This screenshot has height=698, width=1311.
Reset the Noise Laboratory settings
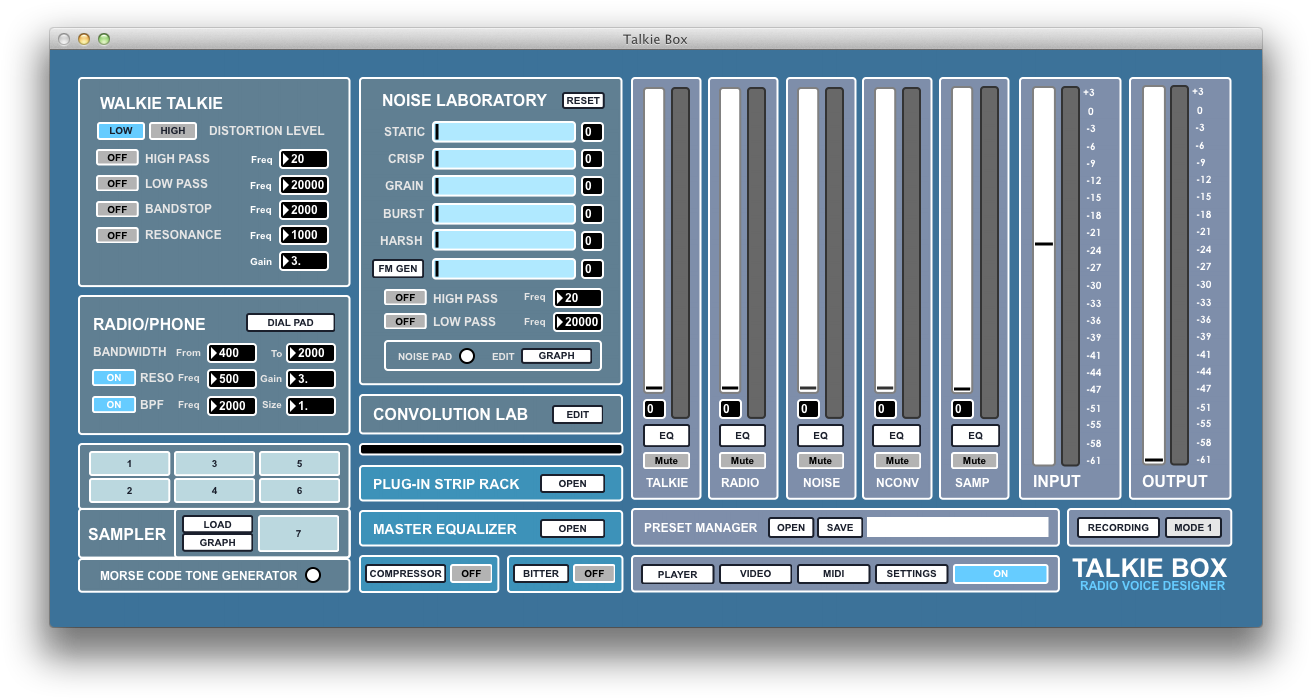pyautogui.click(x=583, y=100)
